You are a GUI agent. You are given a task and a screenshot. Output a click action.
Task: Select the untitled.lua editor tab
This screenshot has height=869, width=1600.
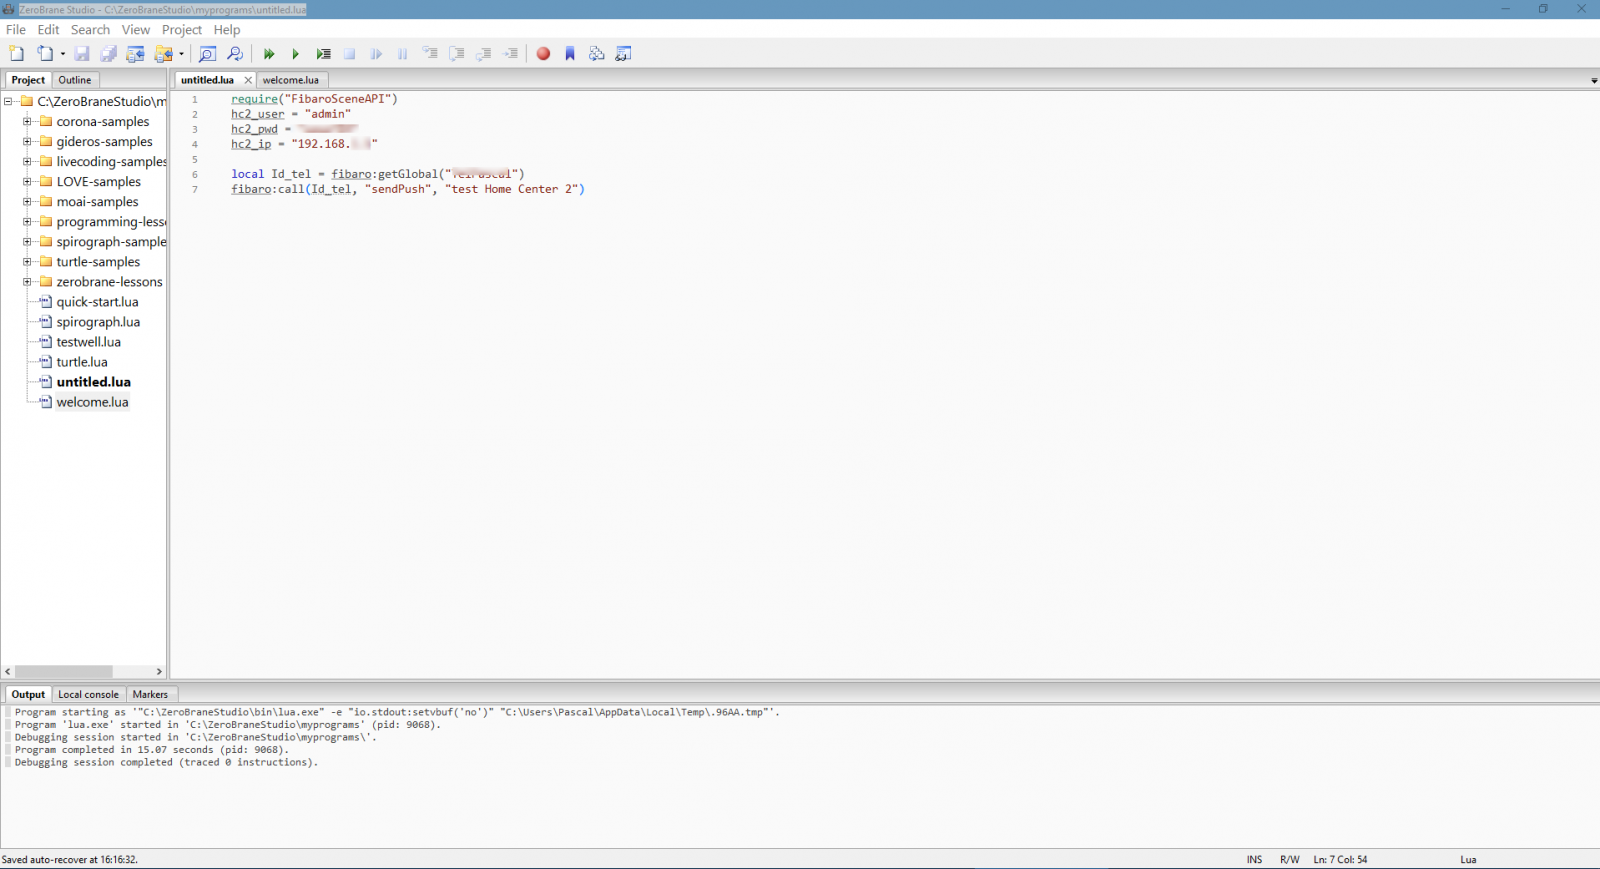[x=207, y=80]
